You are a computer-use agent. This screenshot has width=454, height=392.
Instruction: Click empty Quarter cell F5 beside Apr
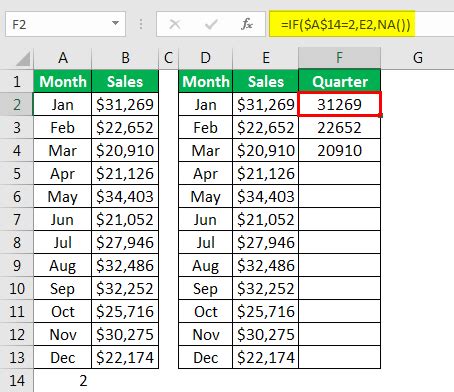click(x=340, y=173)
